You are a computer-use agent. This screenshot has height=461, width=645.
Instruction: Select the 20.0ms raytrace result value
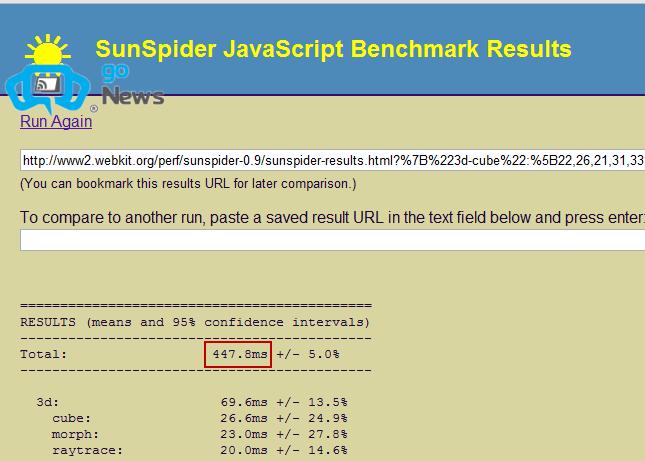[x=244, y=450]
